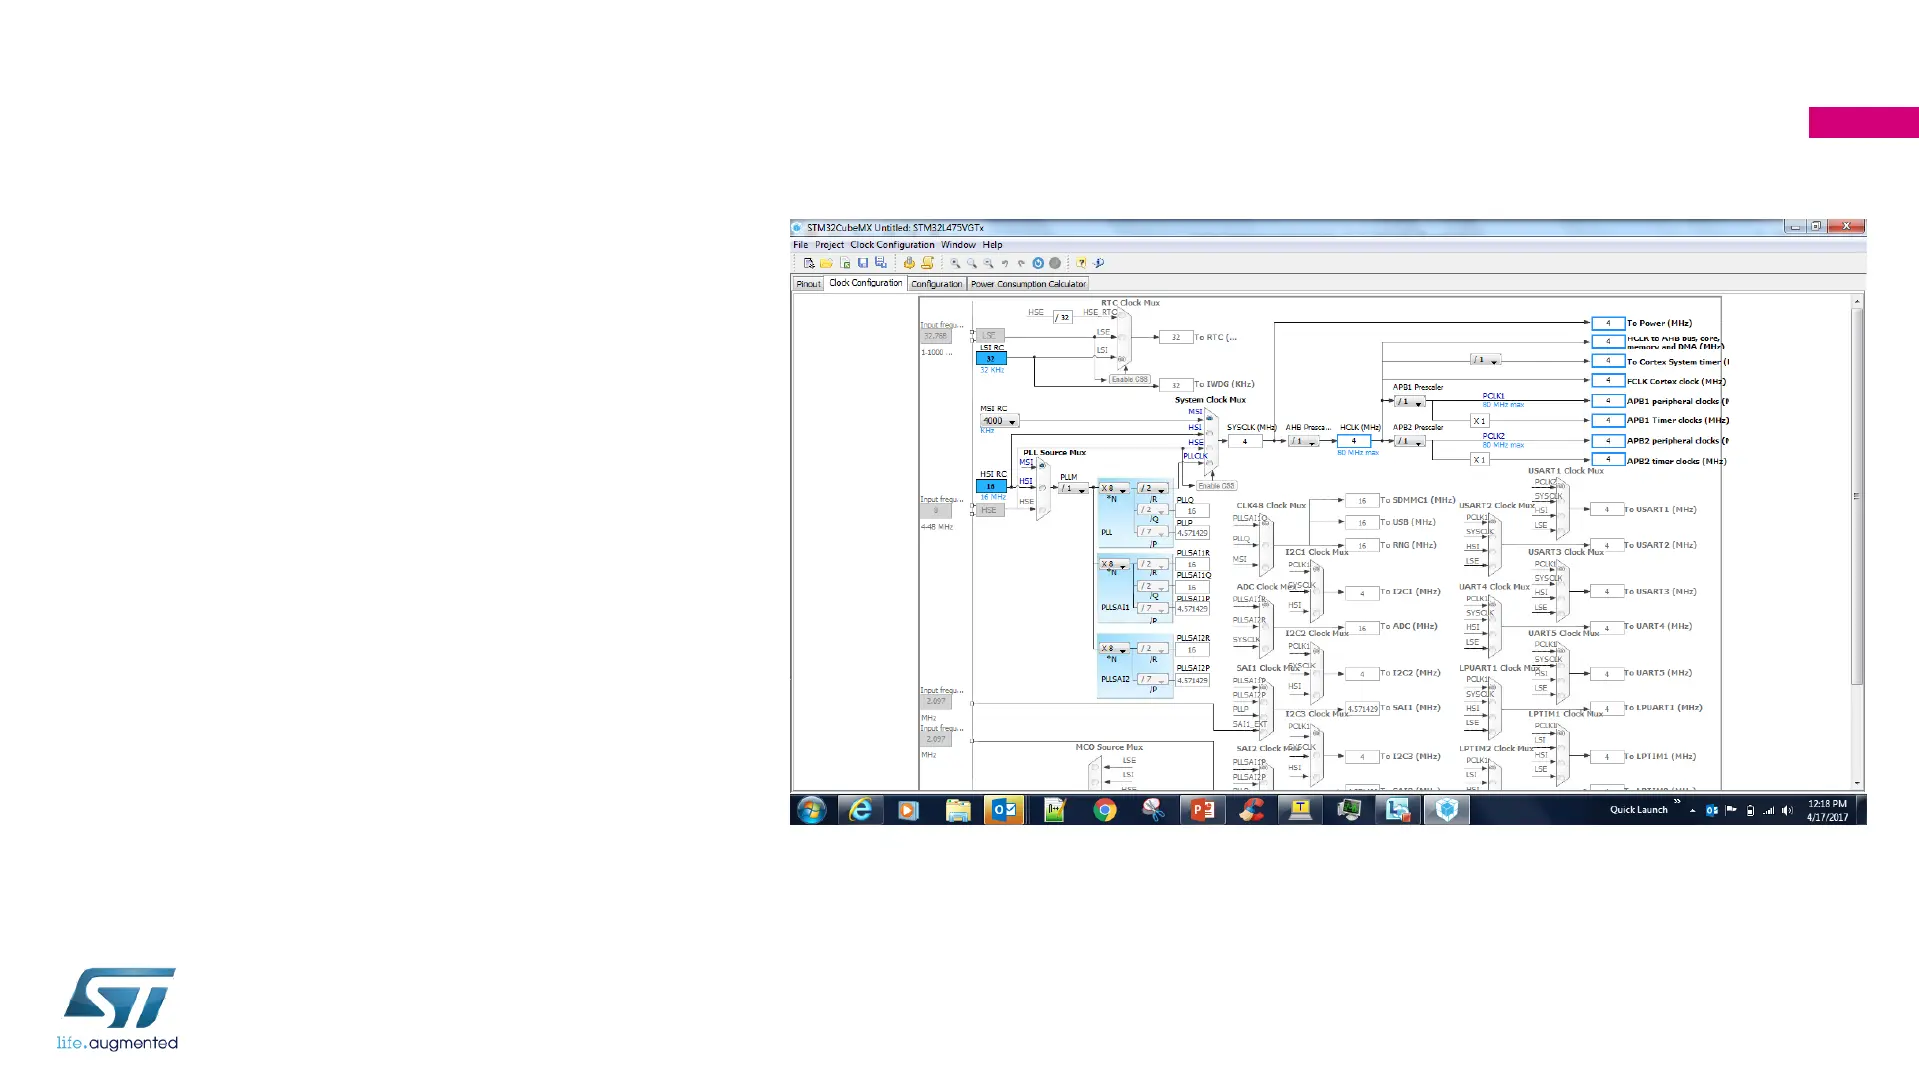The height and width of the screenshot is (1080, 1919).
Task: Click the Windows Start button
Action: [811, 809]
